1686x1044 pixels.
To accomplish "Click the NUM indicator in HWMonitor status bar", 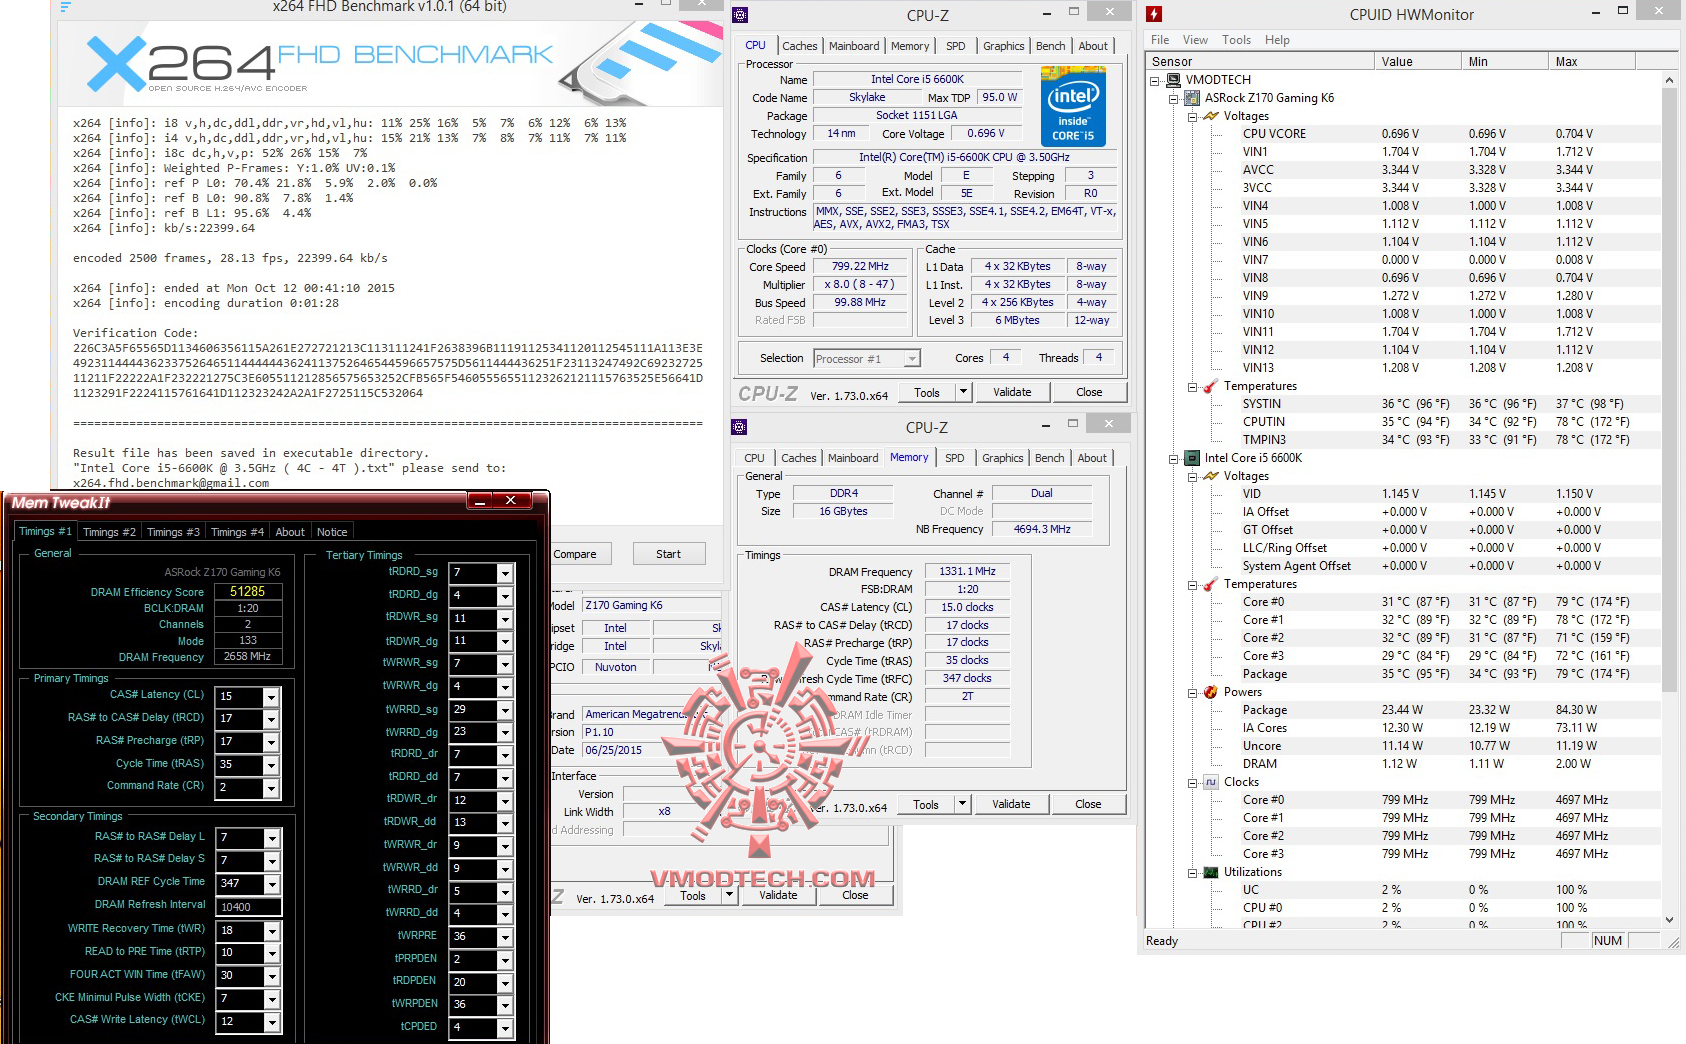I will tap(1608, 941).
